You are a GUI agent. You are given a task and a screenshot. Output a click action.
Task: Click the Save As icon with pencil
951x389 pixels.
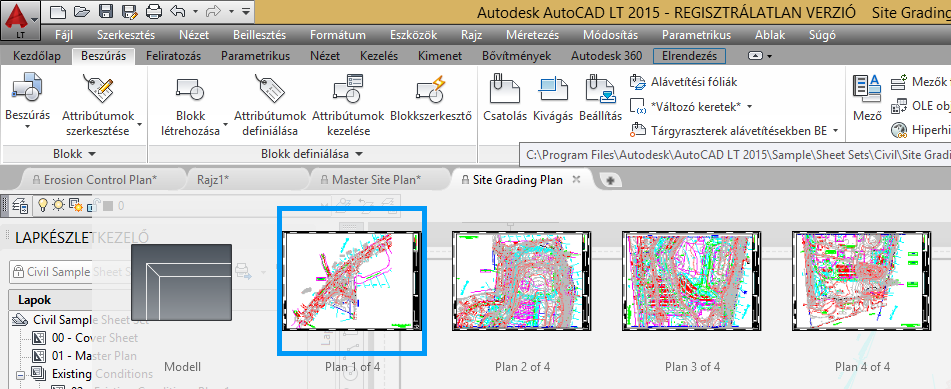pyautogui.click(x=129, y=12)
